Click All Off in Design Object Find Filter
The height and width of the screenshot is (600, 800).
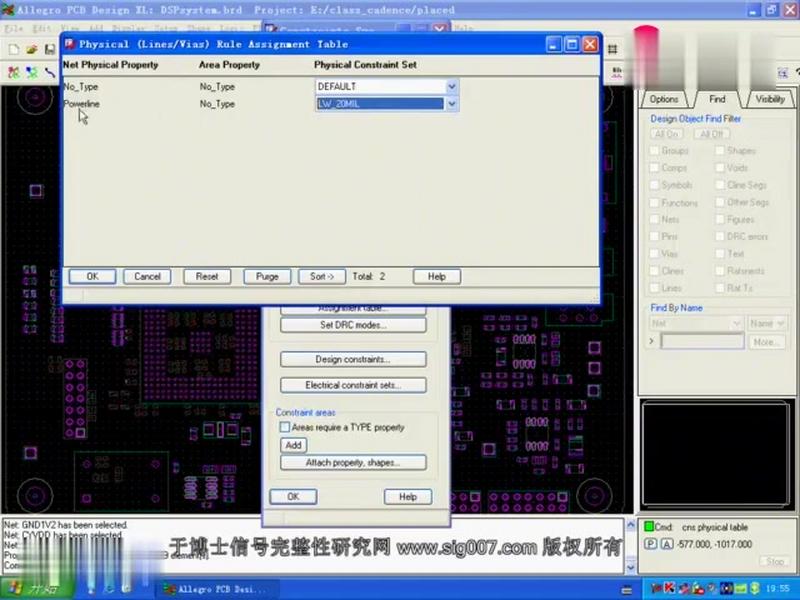tap(711, 135)
